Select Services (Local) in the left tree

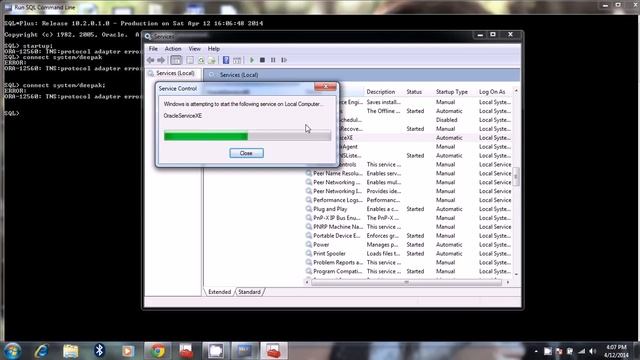point(175,73)
